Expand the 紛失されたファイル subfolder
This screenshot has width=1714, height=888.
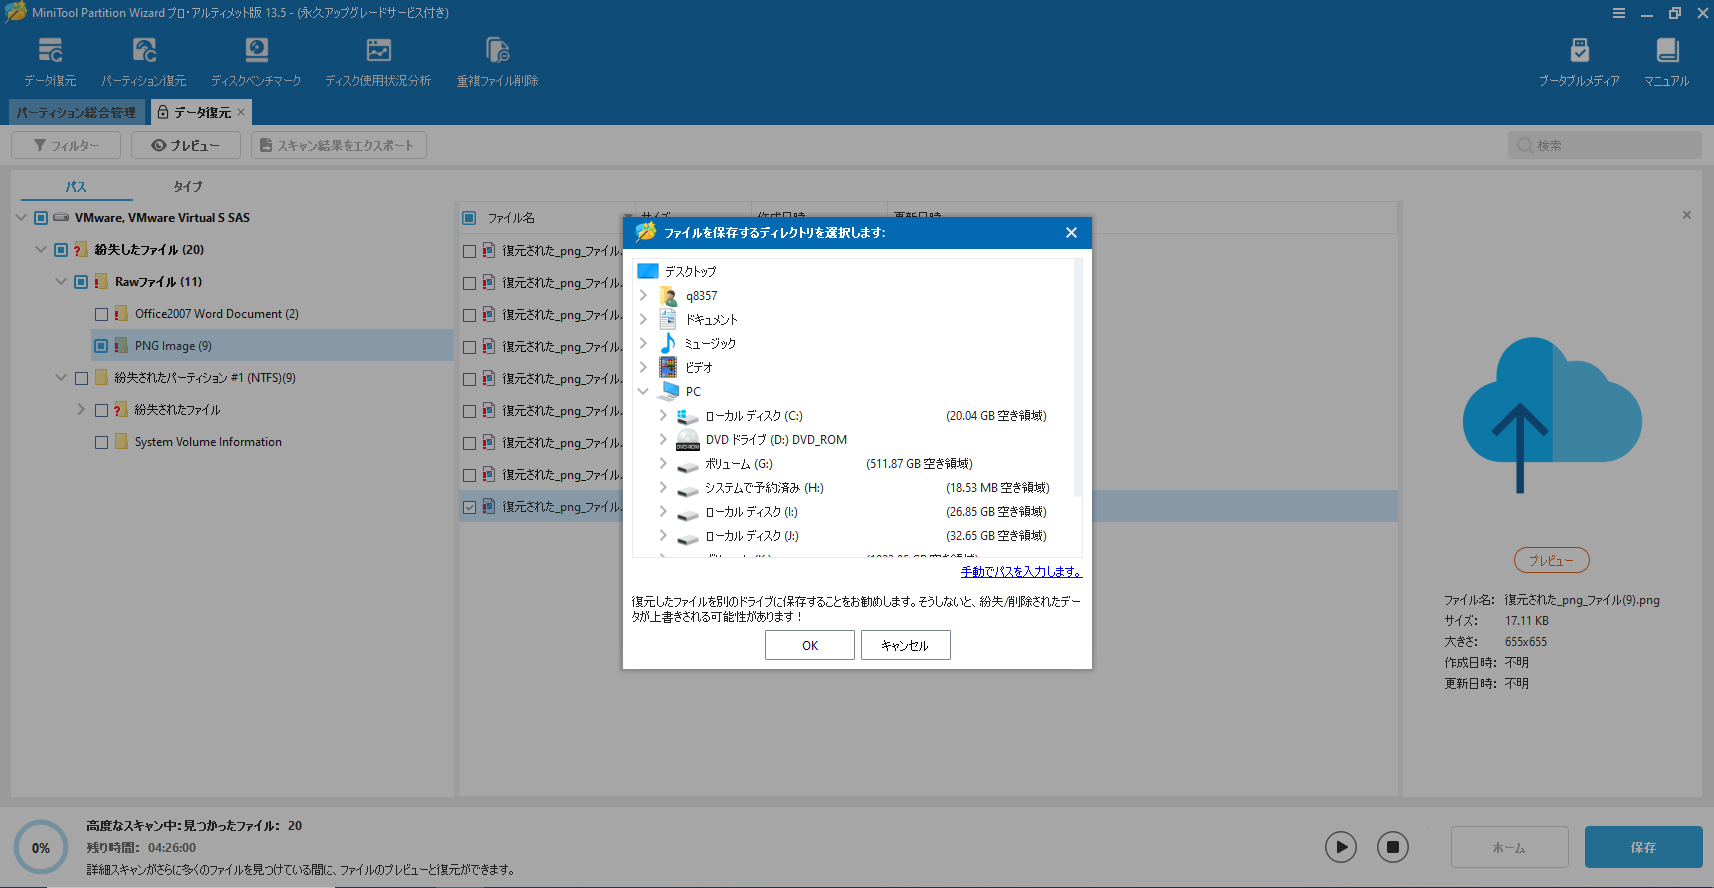[81, 409]
